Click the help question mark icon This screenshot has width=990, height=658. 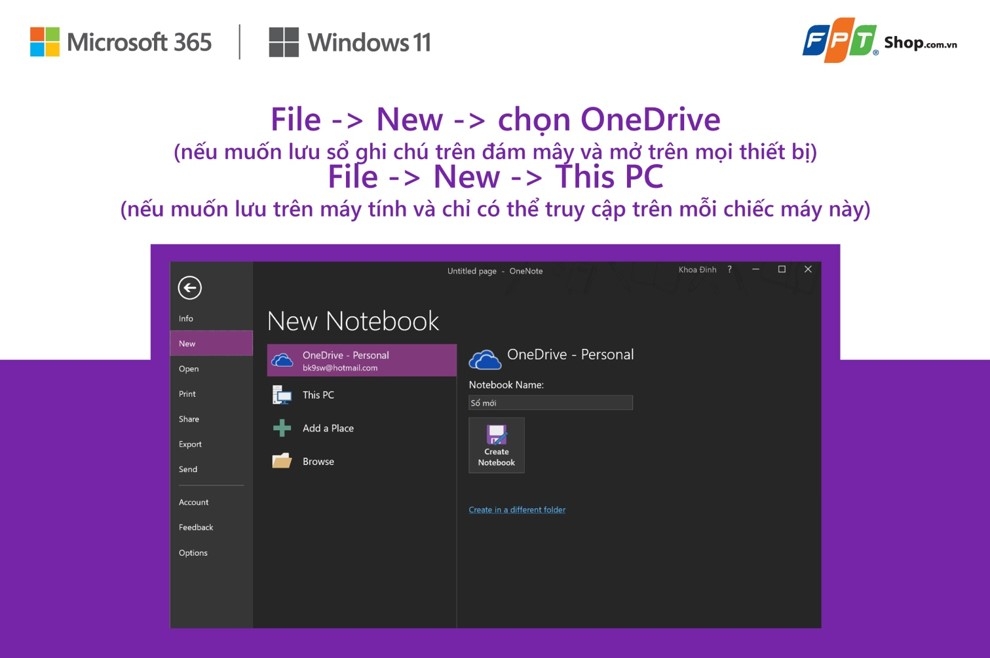click(728, 269)
